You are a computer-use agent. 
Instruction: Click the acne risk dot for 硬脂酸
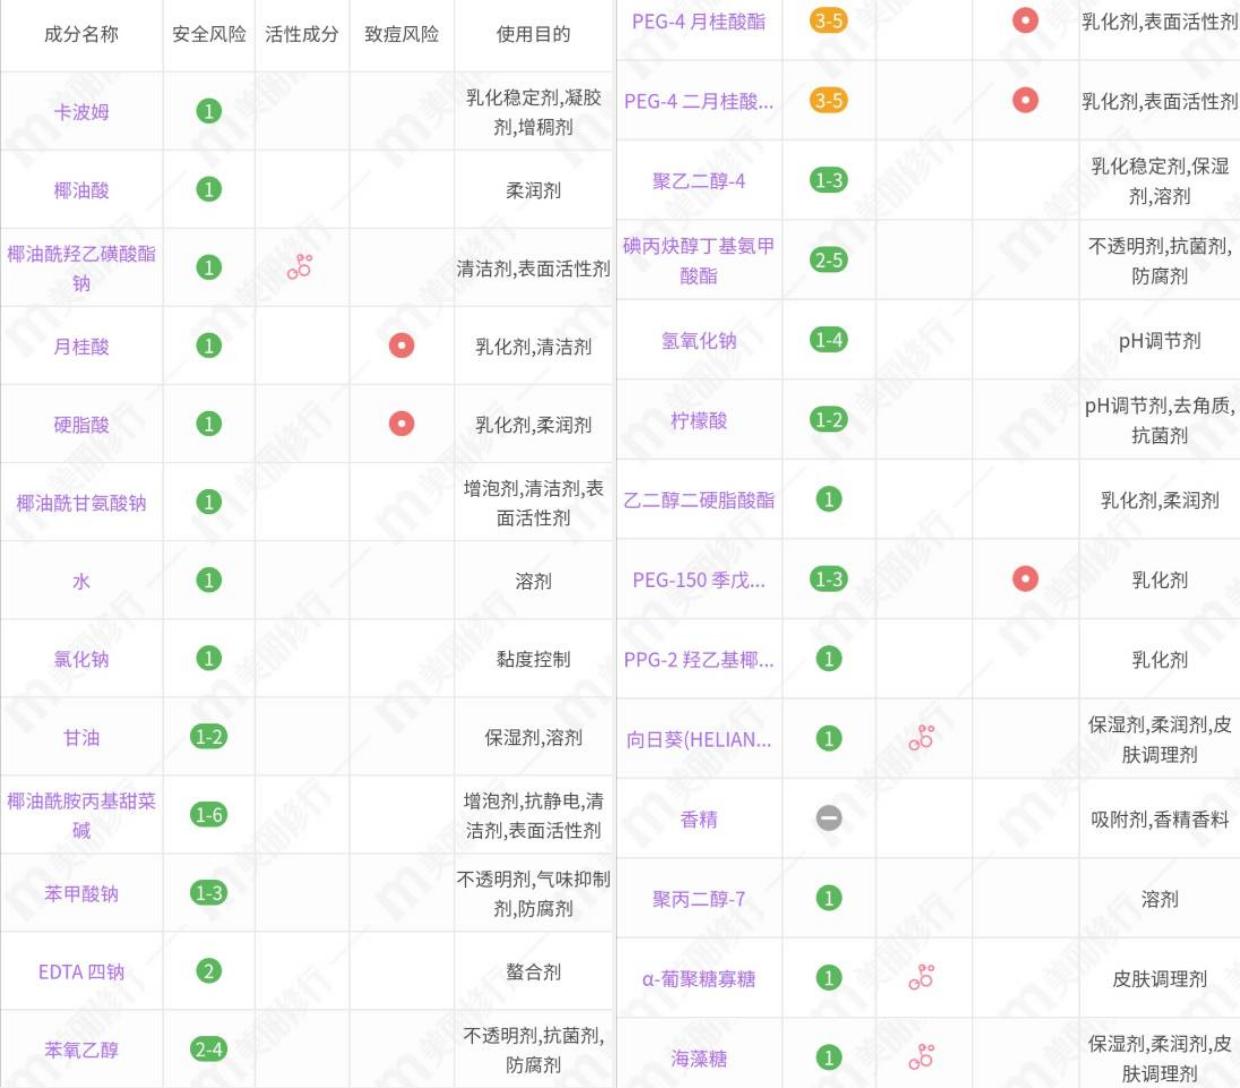click(401, 423)
